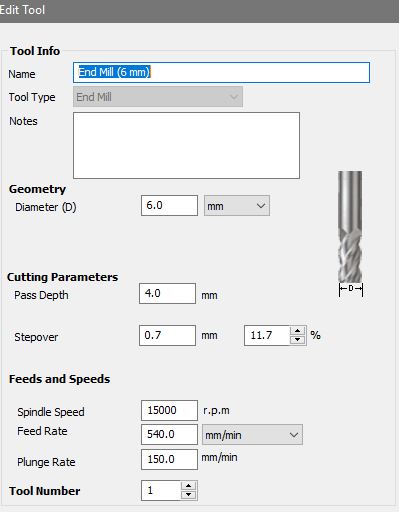Screen dimensions: 399x512
Task: Select the Diameter (D) value field
Action: [x=169, y=206]
